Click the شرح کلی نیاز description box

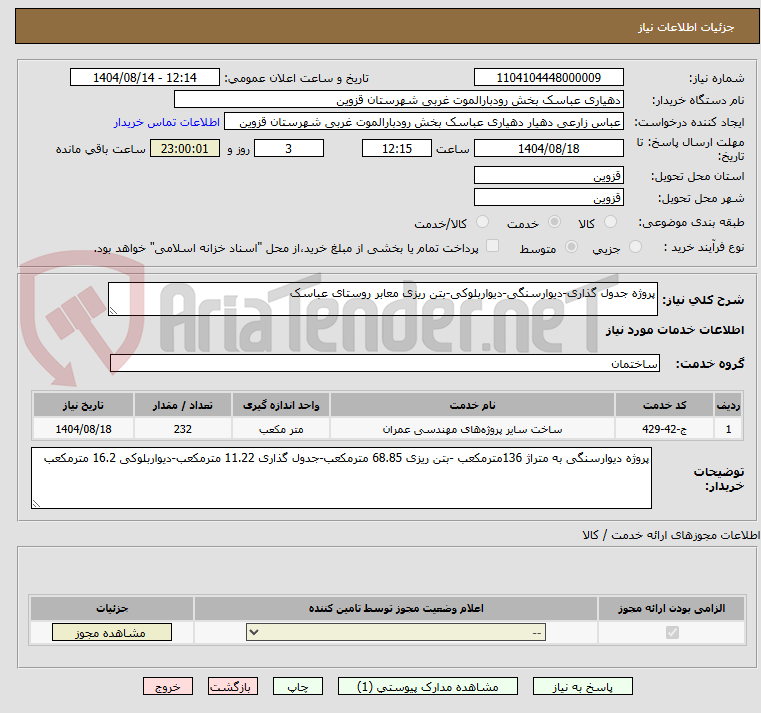click(x=382, y=299)
